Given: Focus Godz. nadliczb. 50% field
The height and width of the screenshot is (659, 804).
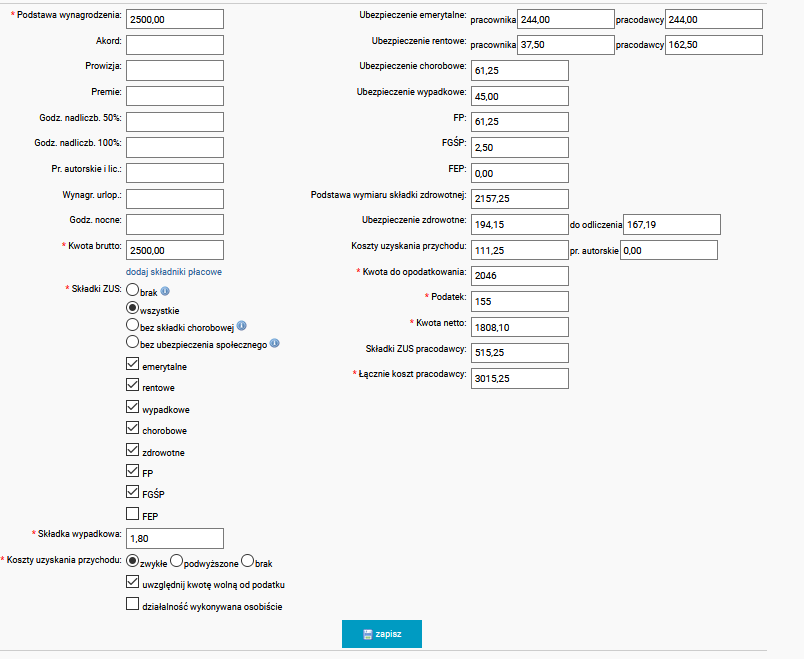Looking at the screenshot, I should click(x=175, y=122).
